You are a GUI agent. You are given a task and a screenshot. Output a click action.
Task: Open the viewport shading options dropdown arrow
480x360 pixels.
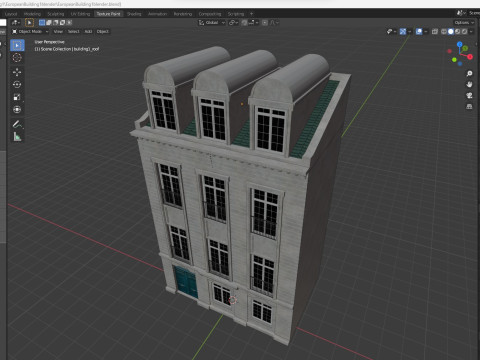(x=471, y=31)
